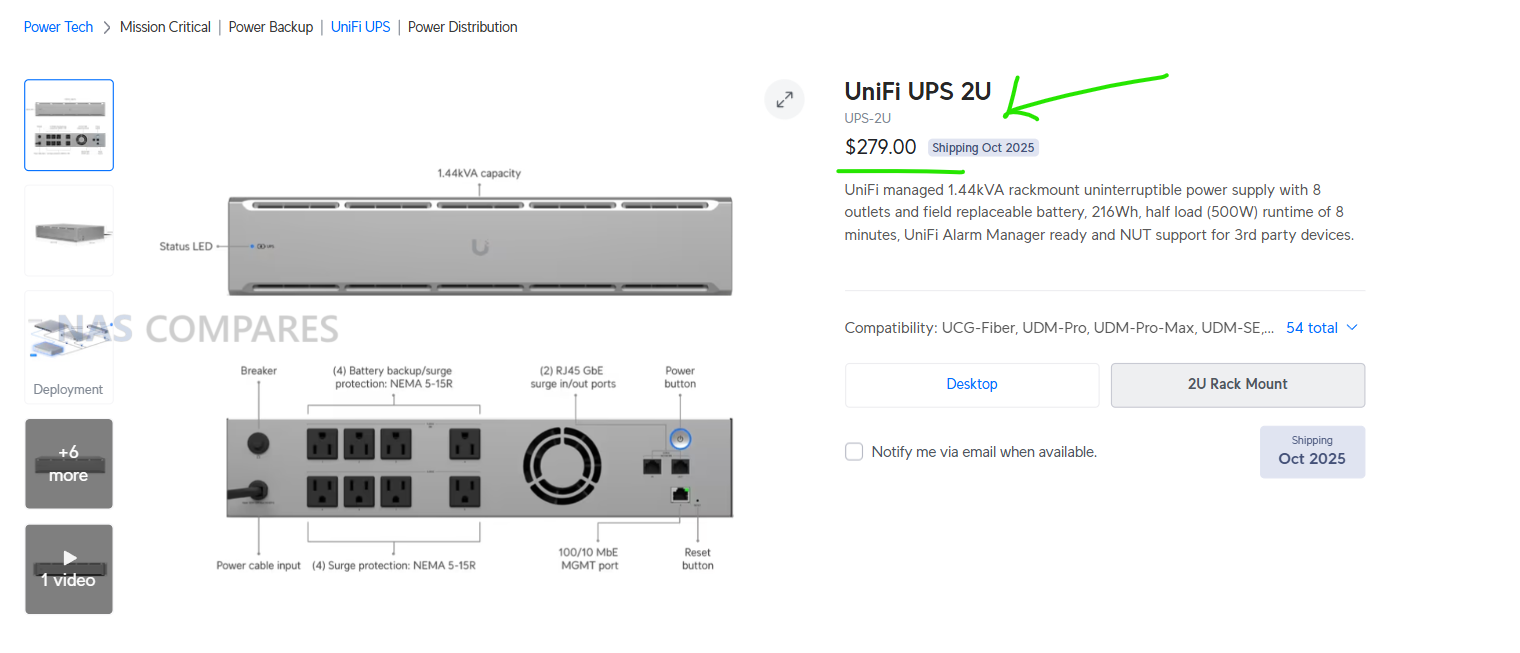
Task: Select the UniFi UPS tab
Action: 361,27
